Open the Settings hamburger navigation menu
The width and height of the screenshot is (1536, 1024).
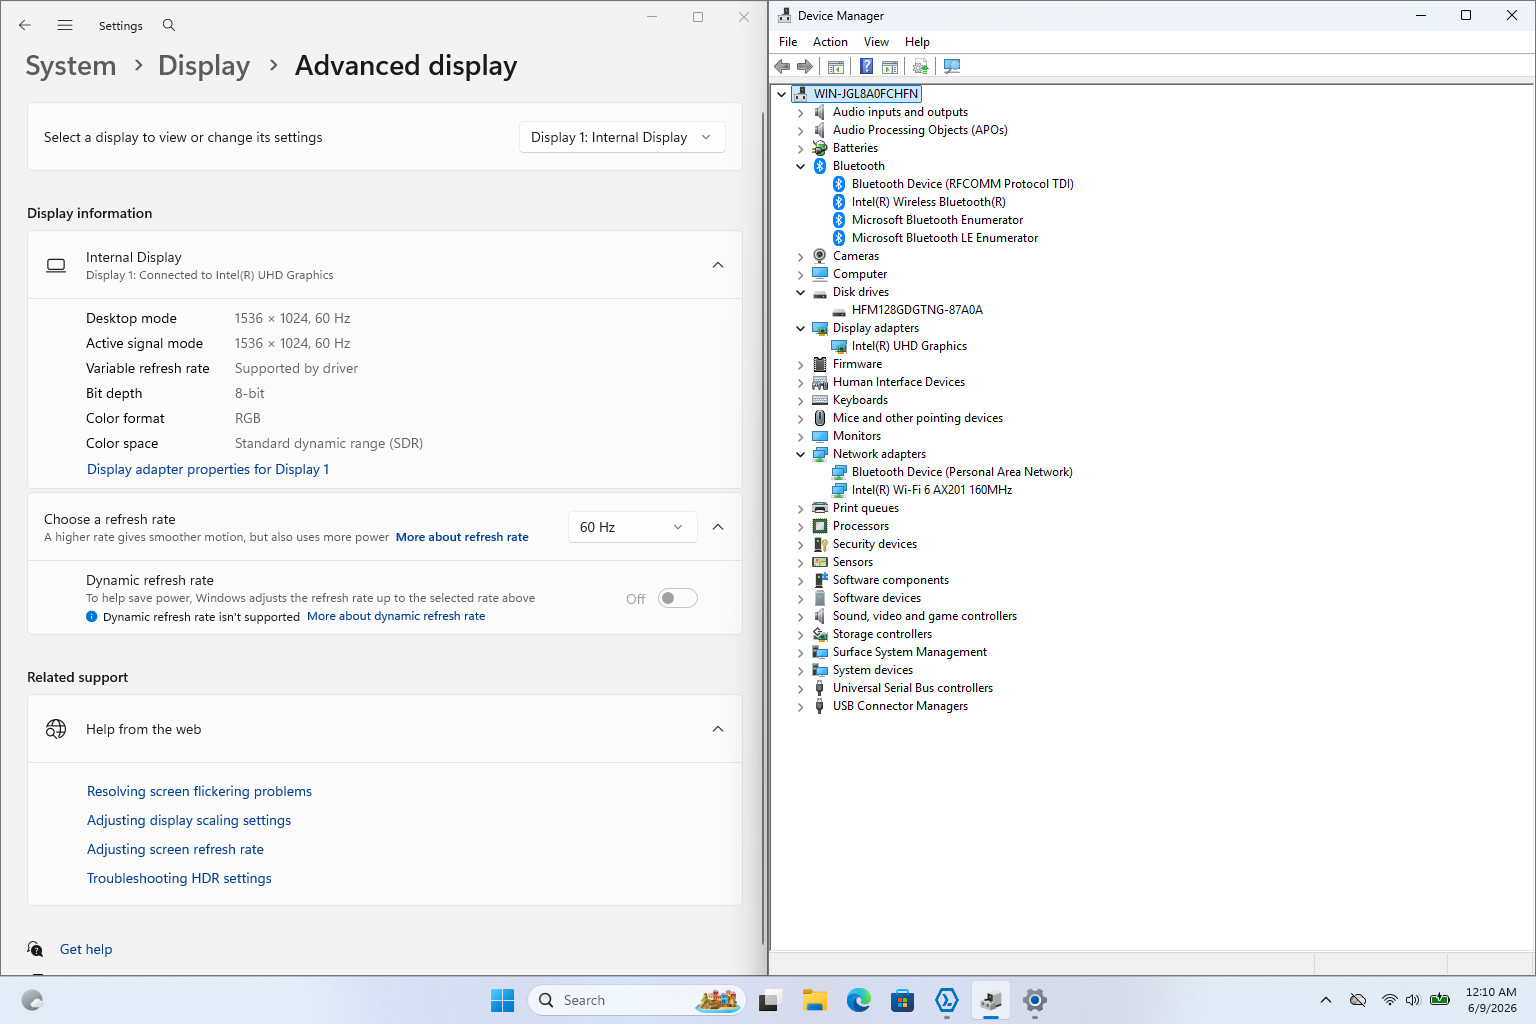[65, 25]
